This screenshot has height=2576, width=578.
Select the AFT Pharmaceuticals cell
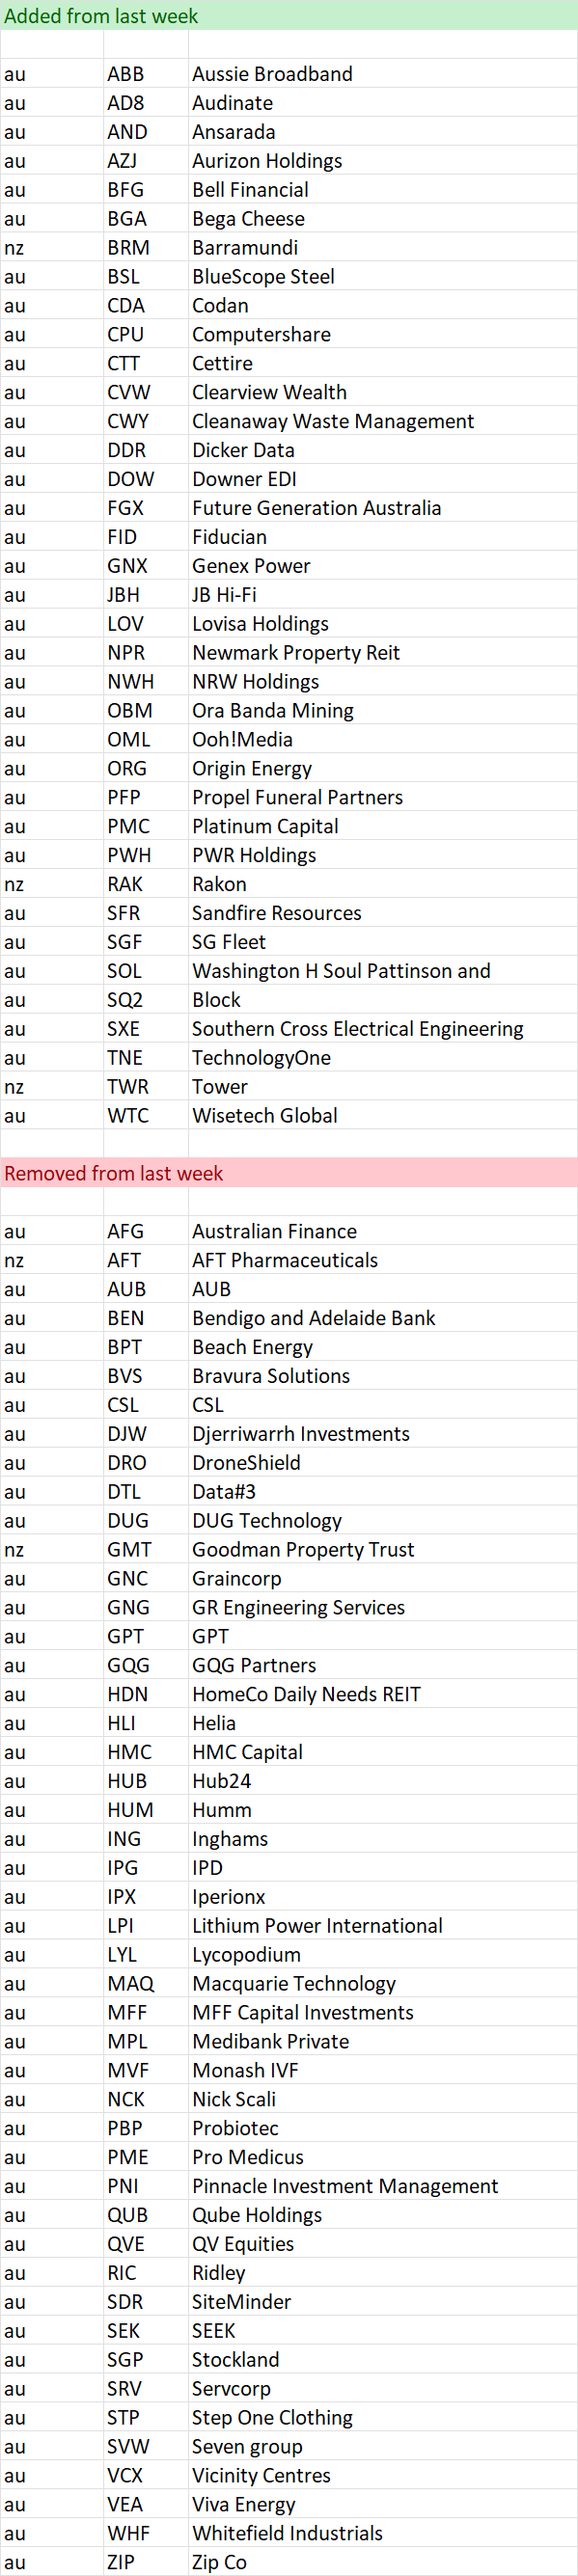383,1260
